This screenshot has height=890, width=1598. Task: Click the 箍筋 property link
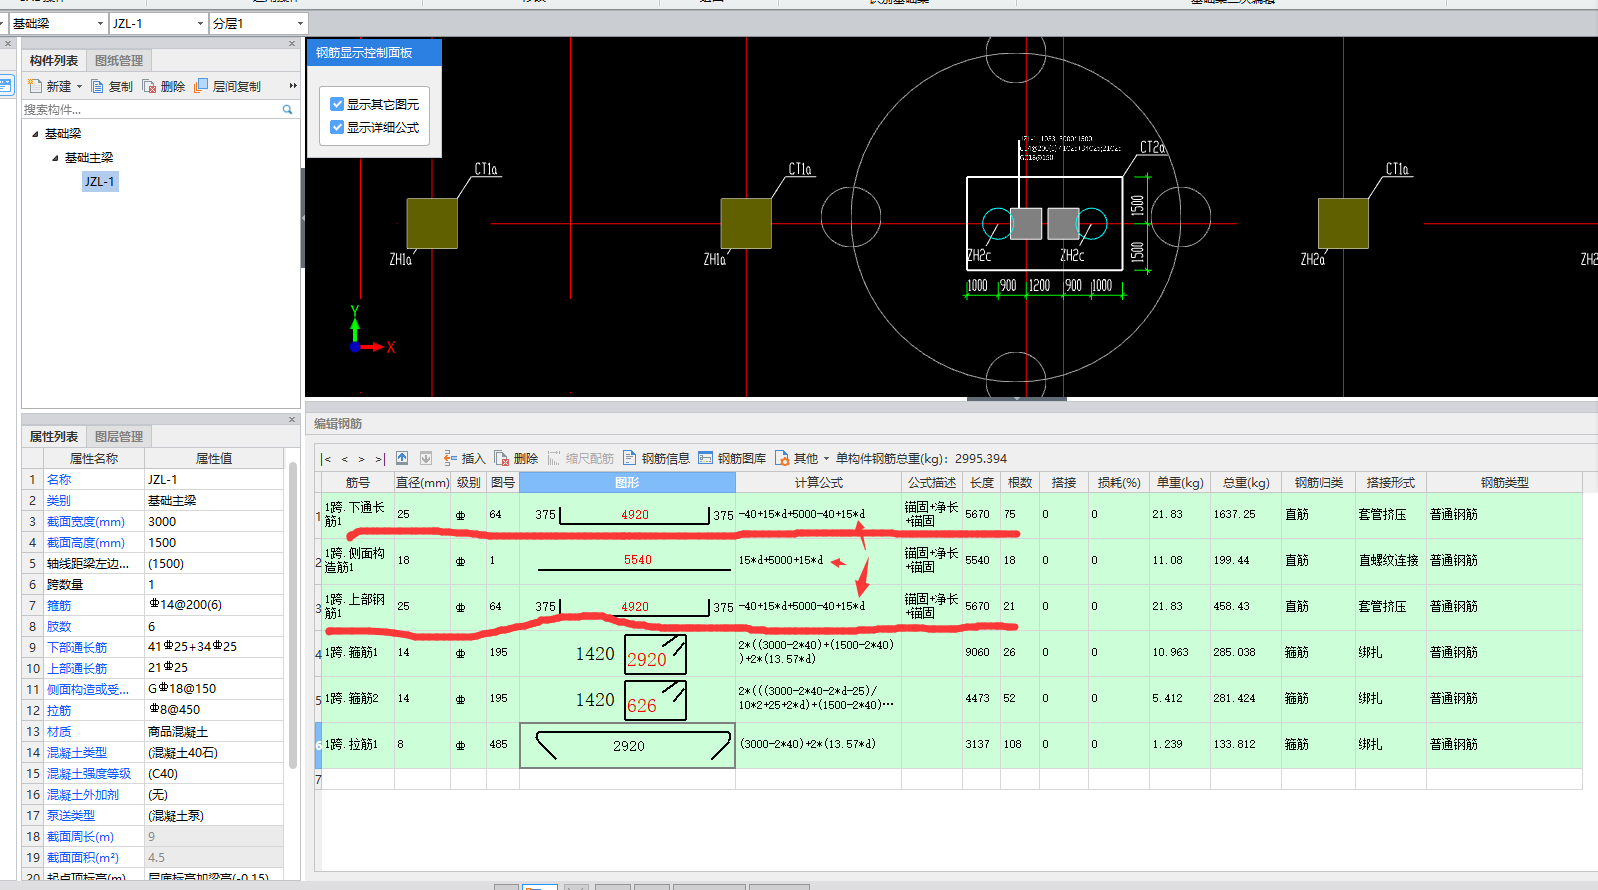point(59,606)
